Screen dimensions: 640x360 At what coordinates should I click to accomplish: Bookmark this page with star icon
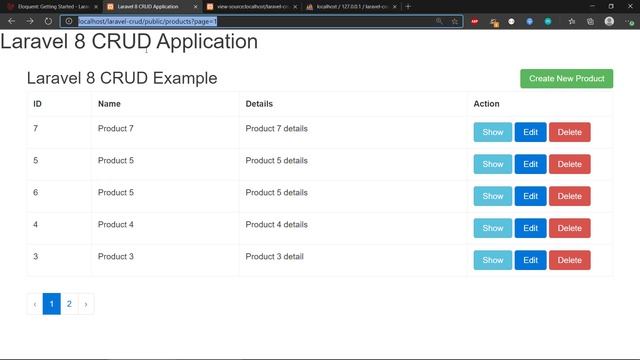pyautogui.click(x=455, y=21)
